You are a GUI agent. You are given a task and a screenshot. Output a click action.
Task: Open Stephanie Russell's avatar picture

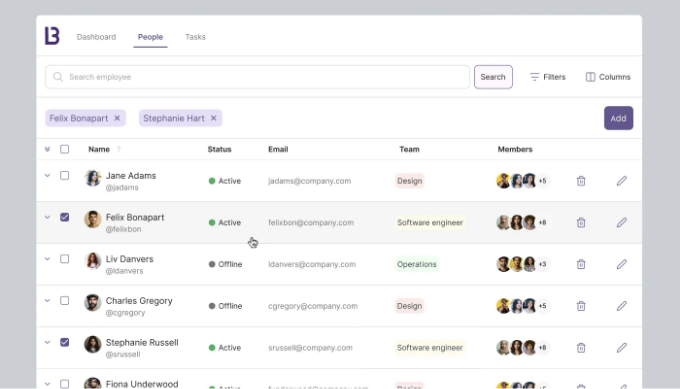click(92, 344)
